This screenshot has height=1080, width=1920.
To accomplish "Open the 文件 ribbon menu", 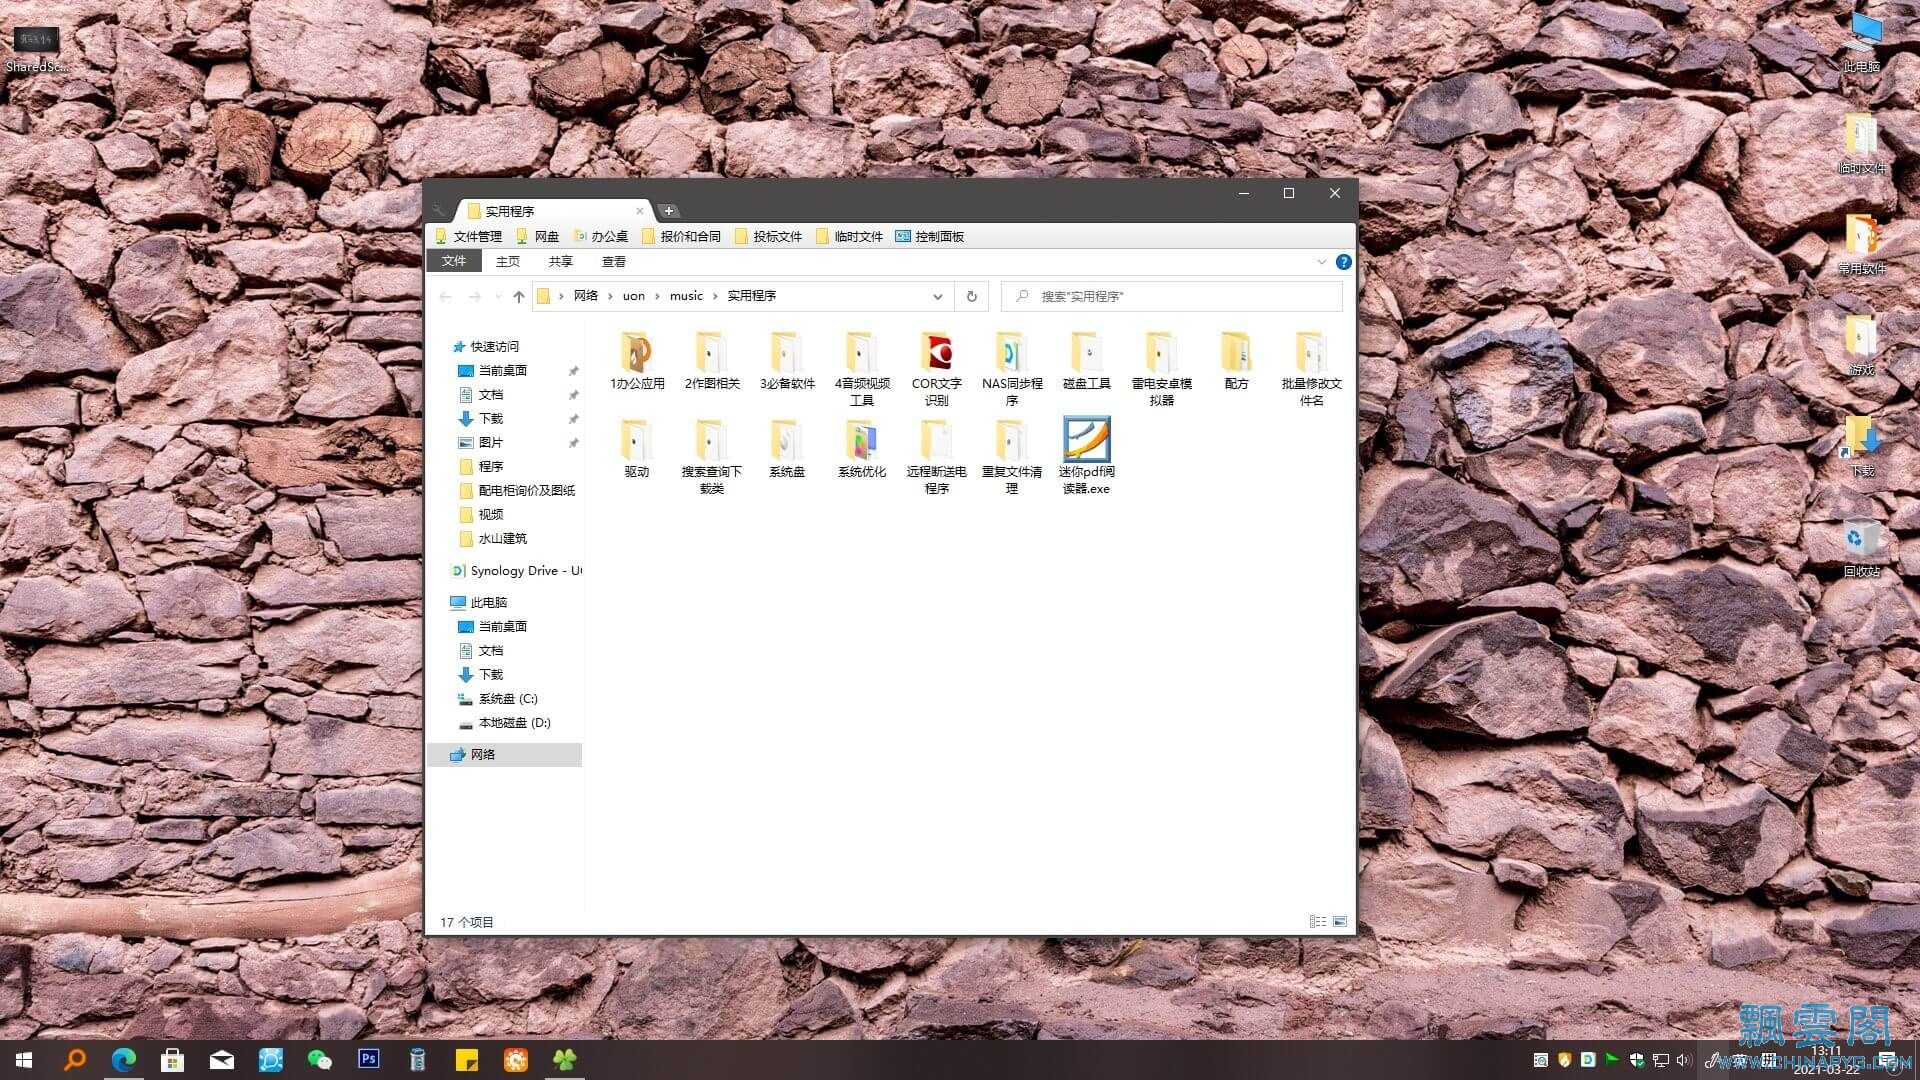I will pyautogui.click(x=454, y=261).
